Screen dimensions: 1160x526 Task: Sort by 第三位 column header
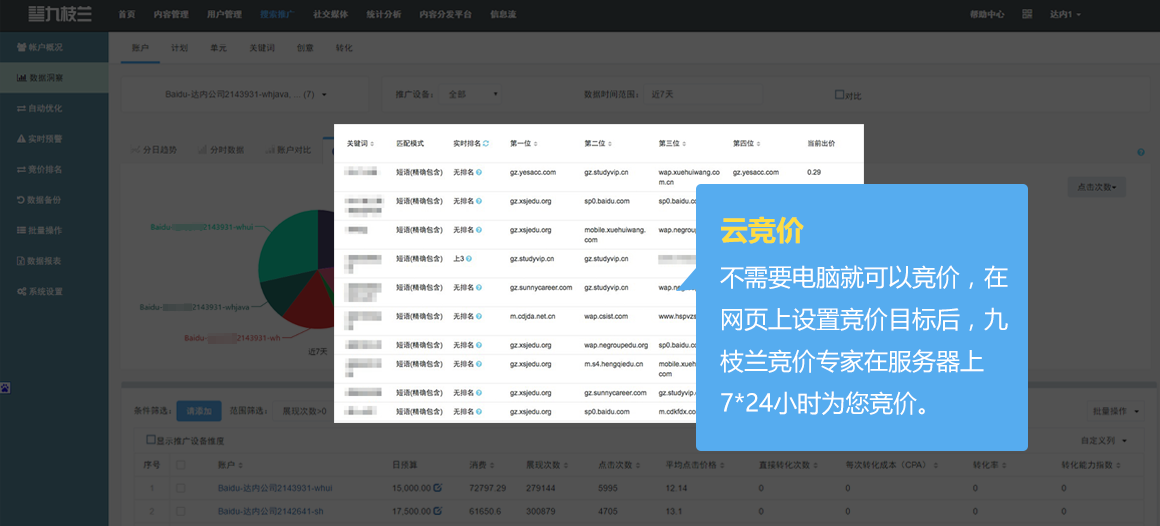tap(672, 144)
